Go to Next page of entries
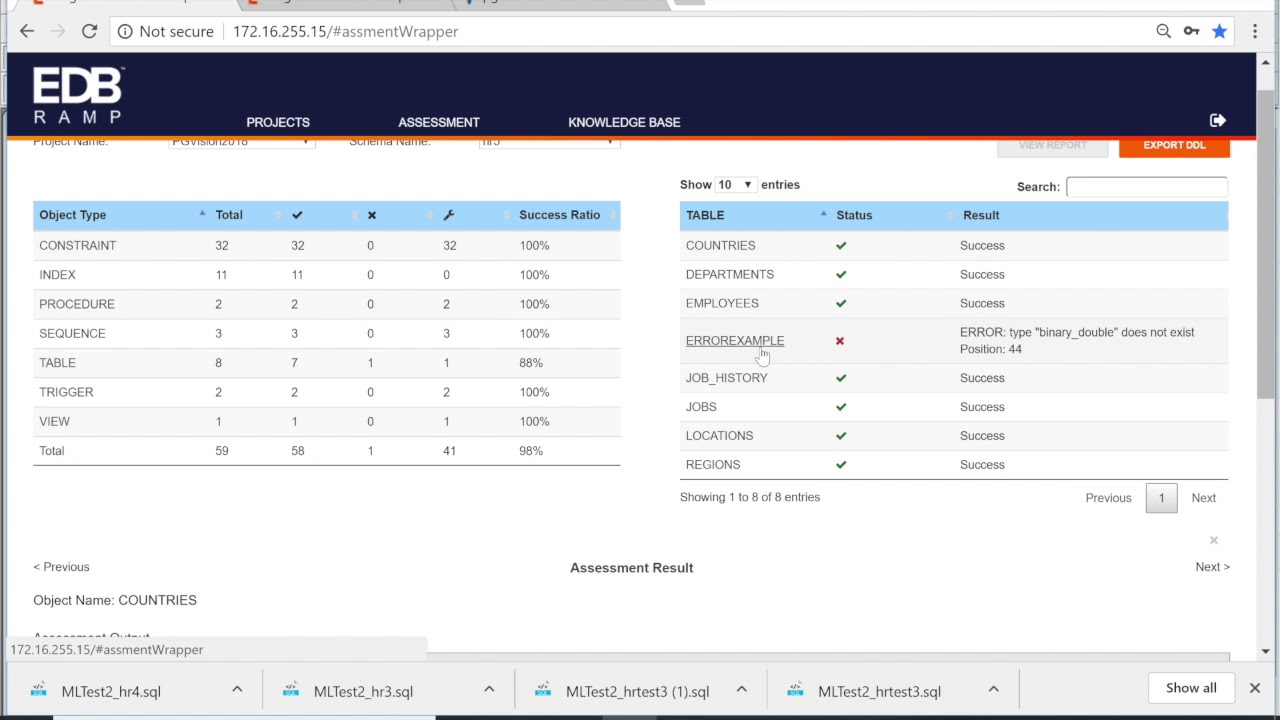Viewport: 1280px width, 720px height. tap(1203, 498)
